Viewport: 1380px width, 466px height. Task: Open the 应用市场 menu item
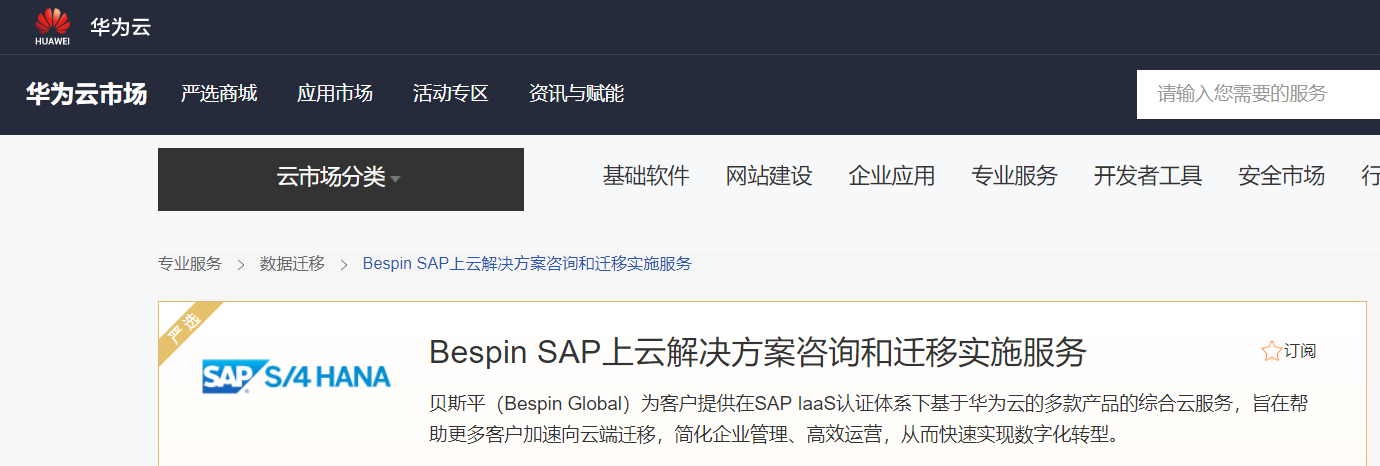click(x=335, y=94)
